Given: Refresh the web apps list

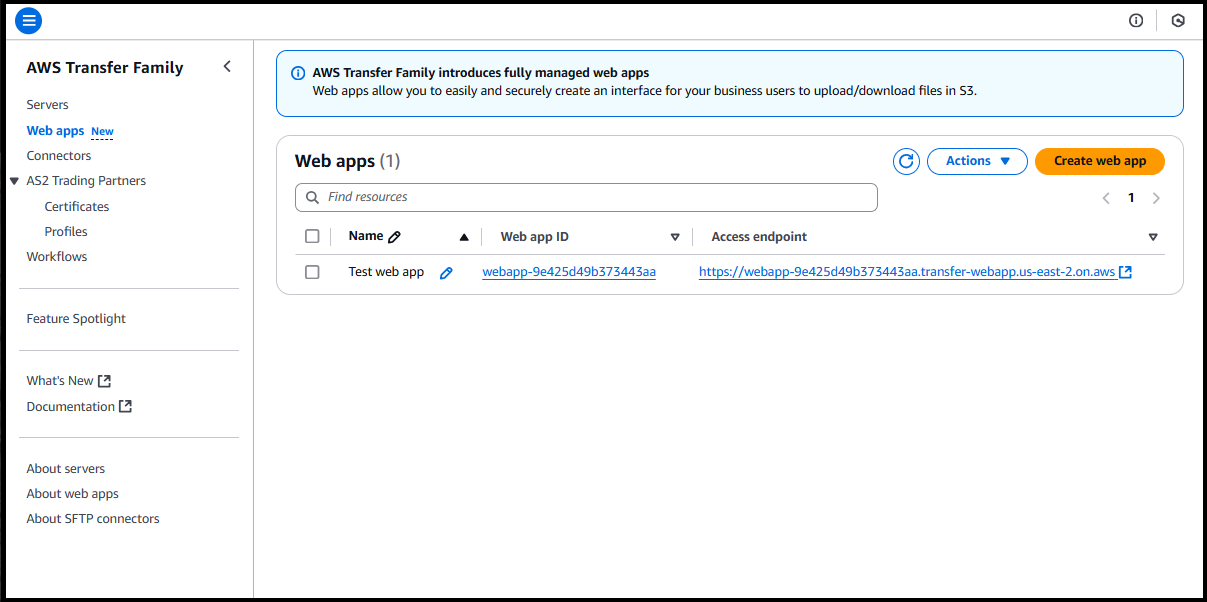Looking at the screenshot, I should coord(905,161).
